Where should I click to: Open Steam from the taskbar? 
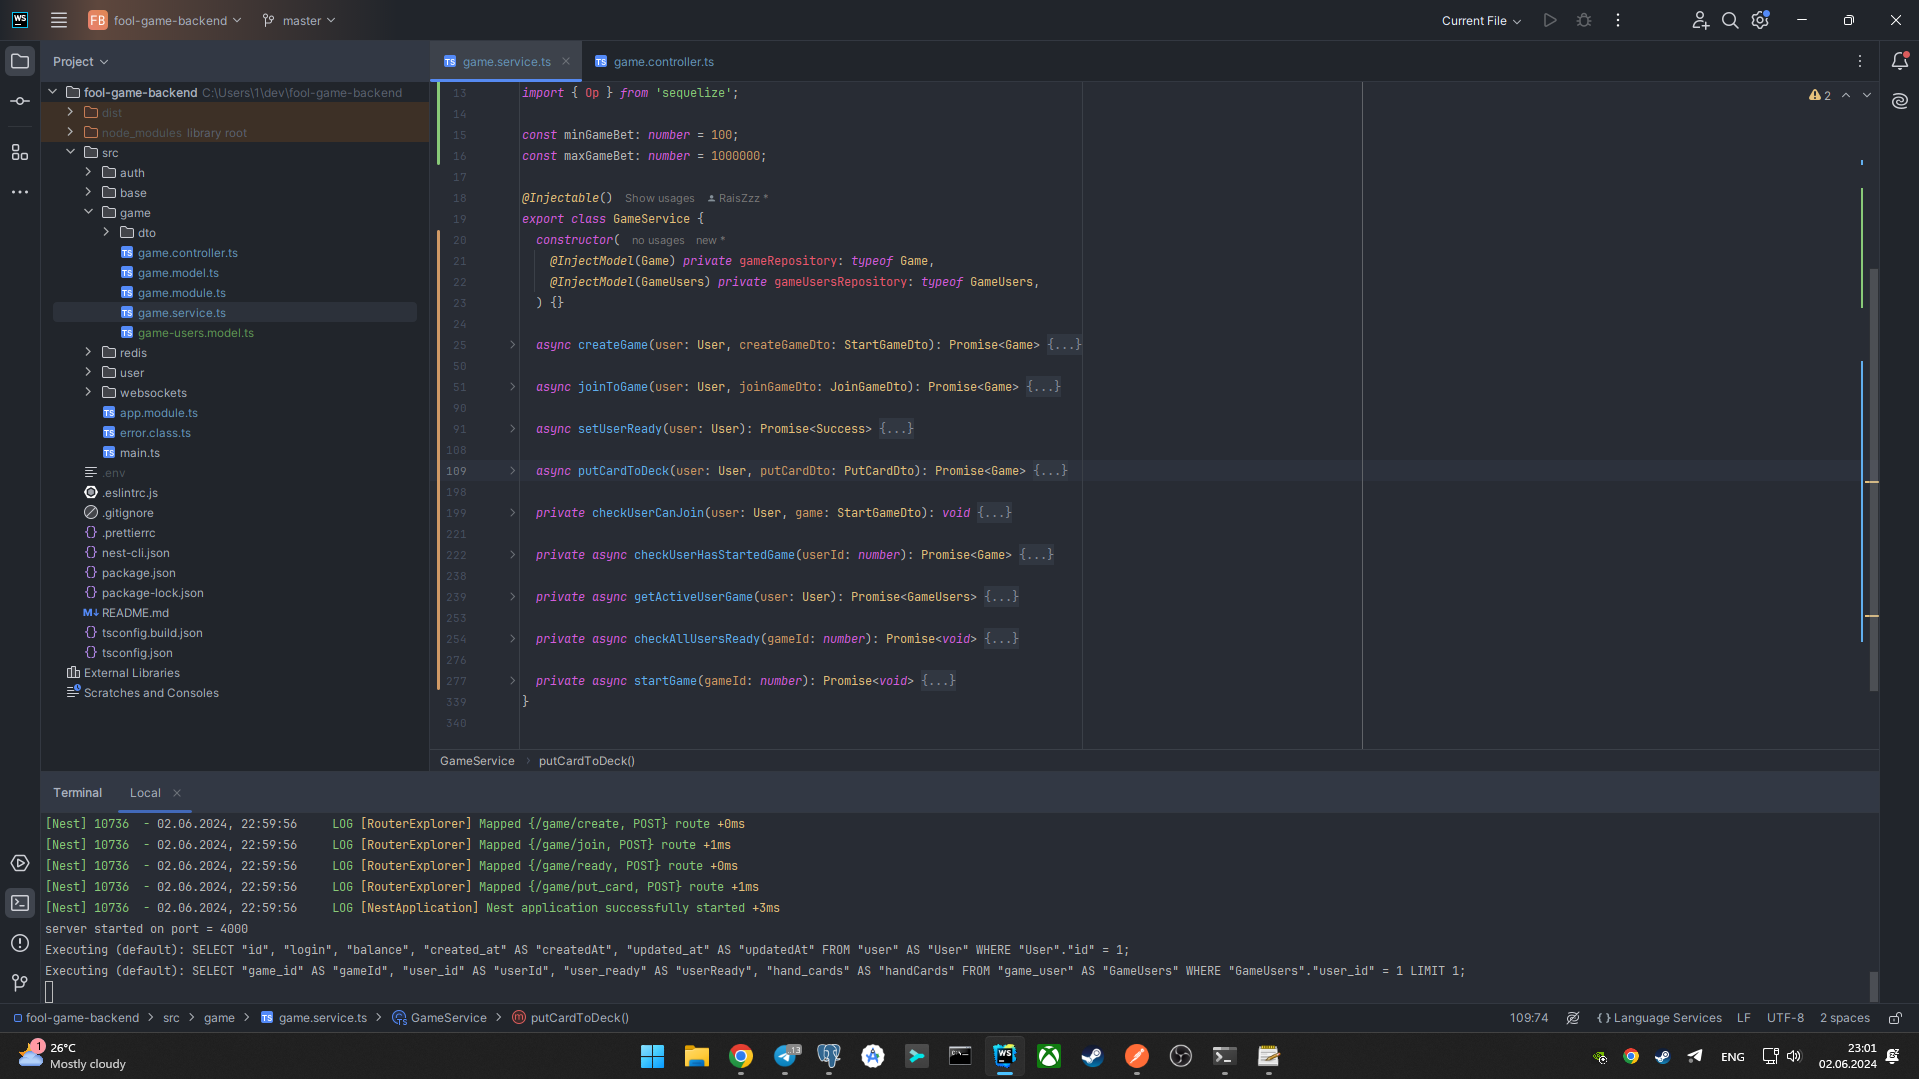pyautogui.click(x=1092, y=1056)
